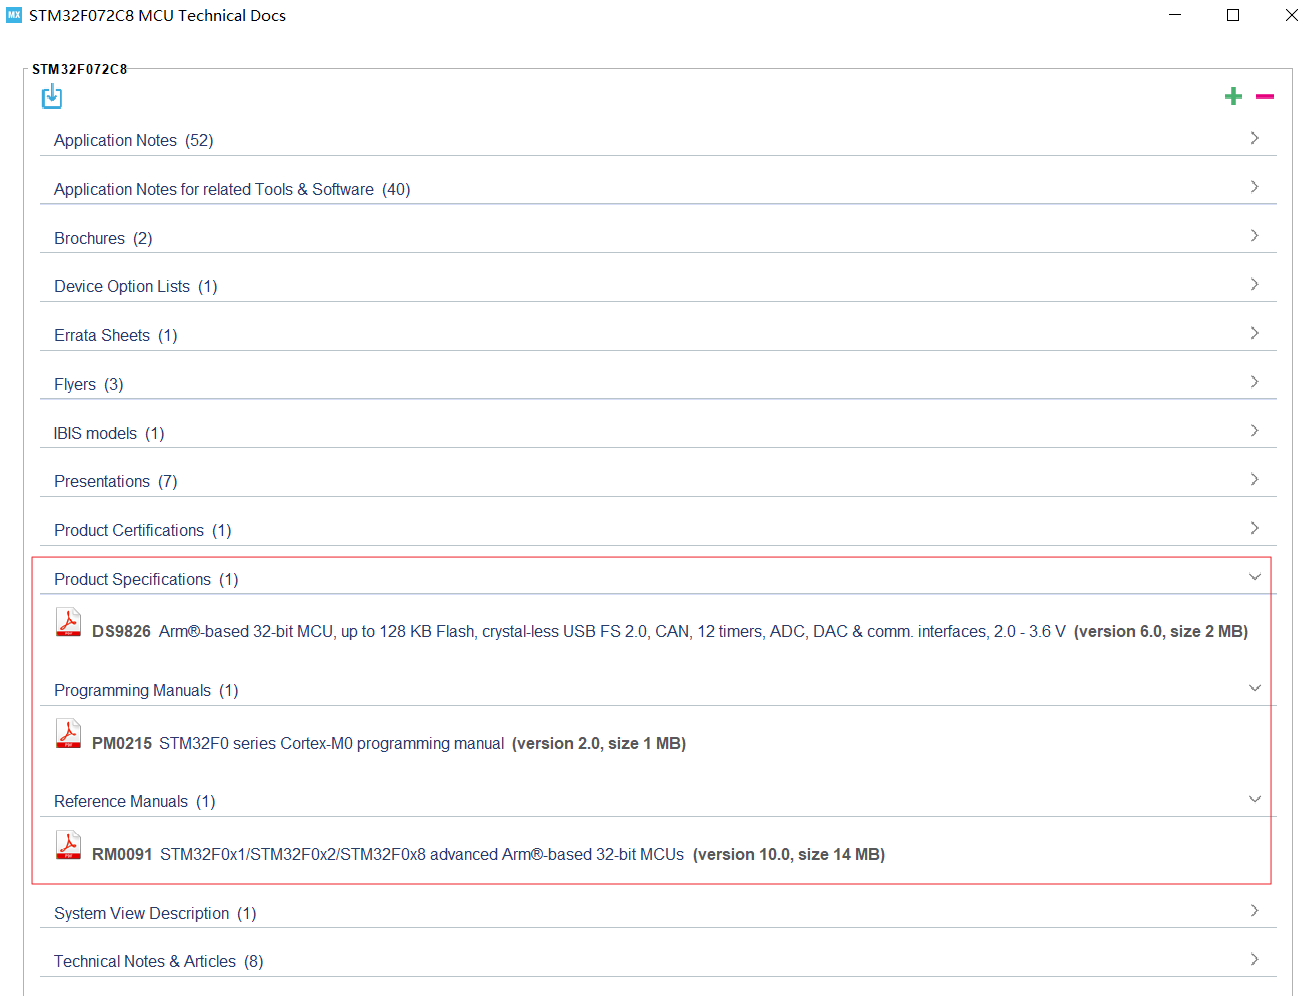This screenshot has height=996, width=1303.
Task: Click PM0215 version 2.0, size 1 MB text
Action: (x=599, y=744)
